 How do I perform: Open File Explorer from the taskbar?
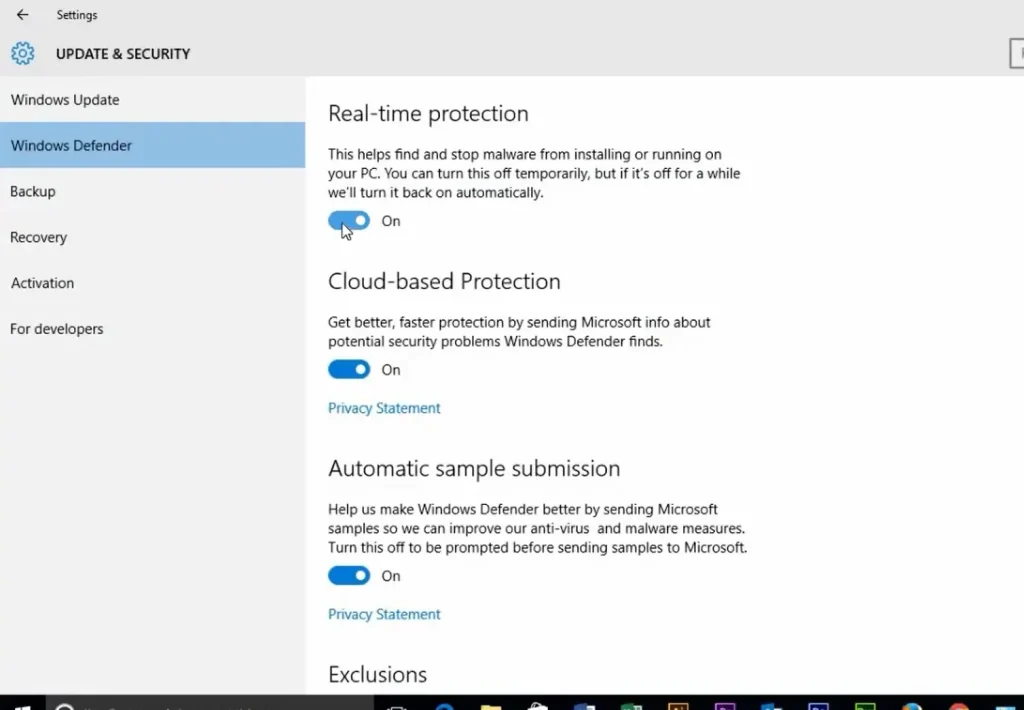[490, 703]
